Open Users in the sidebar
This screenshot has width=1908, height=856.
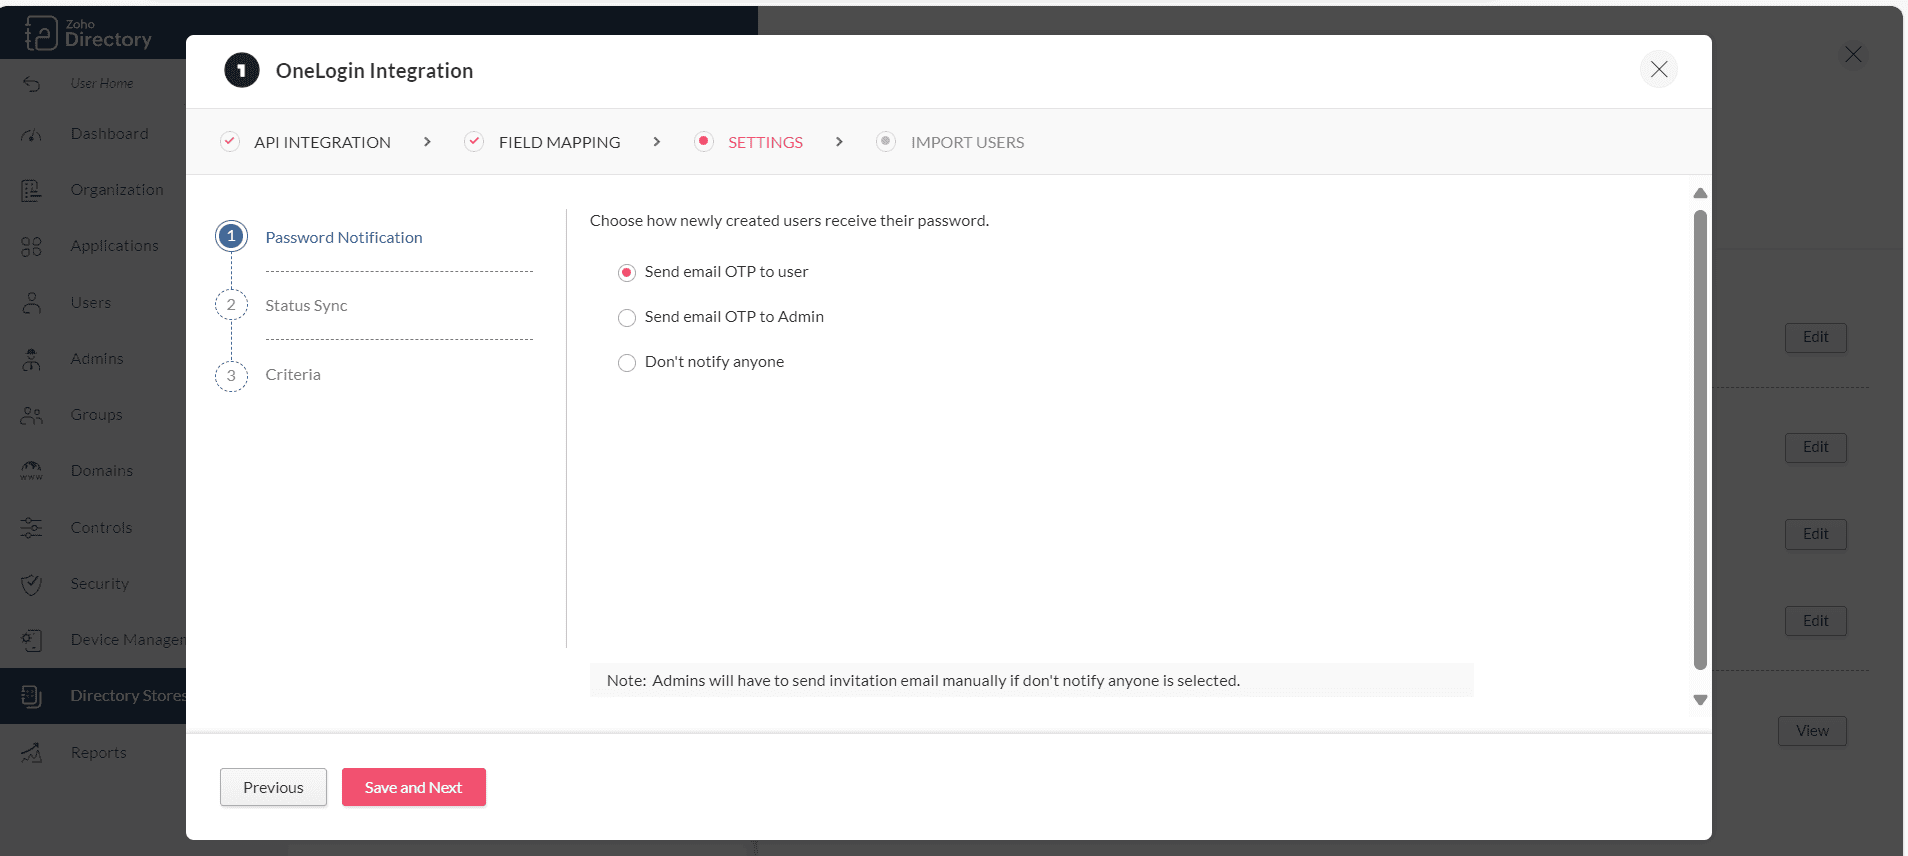click(x=91, y=303)
